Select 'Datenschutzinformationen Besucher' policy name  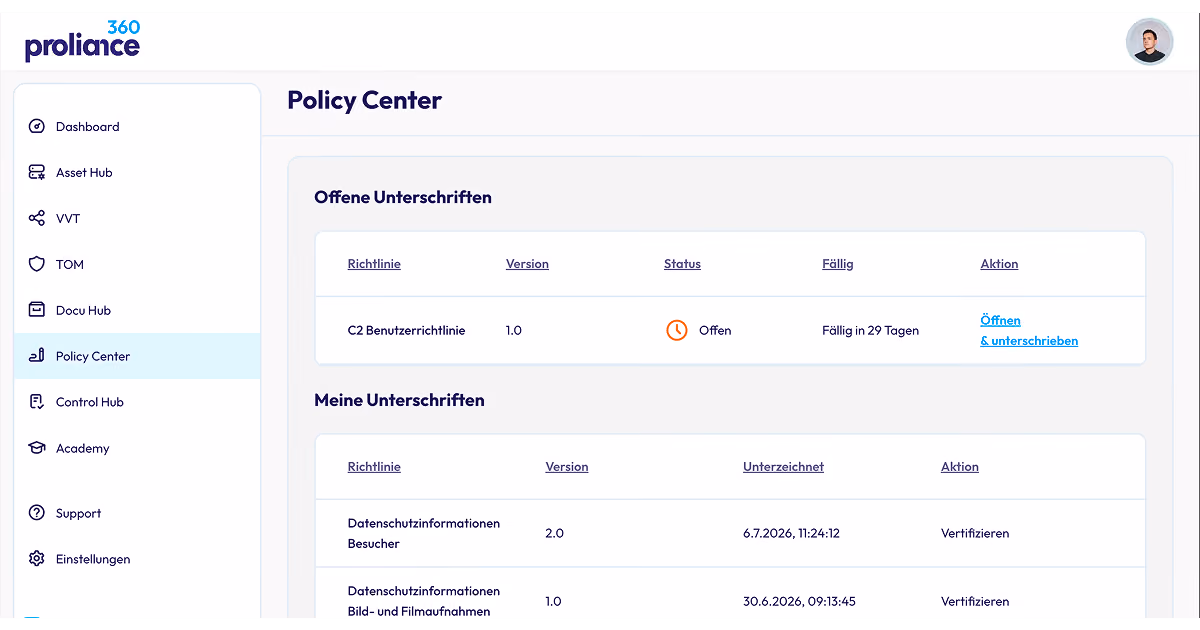(x=424, y=533)
